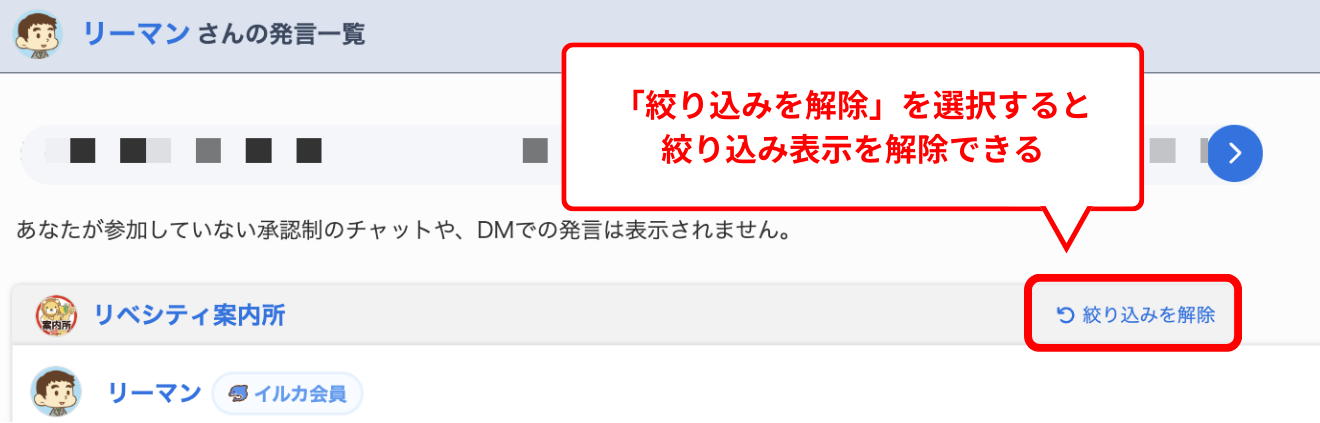Open the リーマン name in the post
Screen dimensions: 1320x423
(154, 394)
